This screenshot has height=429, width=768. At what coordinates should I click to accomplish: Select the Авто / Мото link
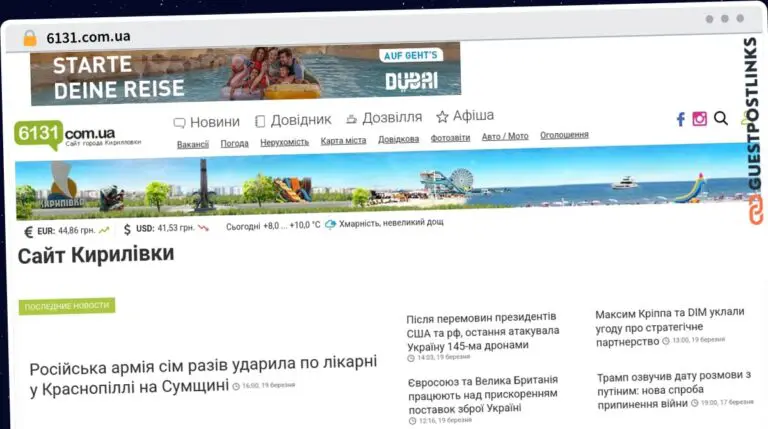click(505, 136)
